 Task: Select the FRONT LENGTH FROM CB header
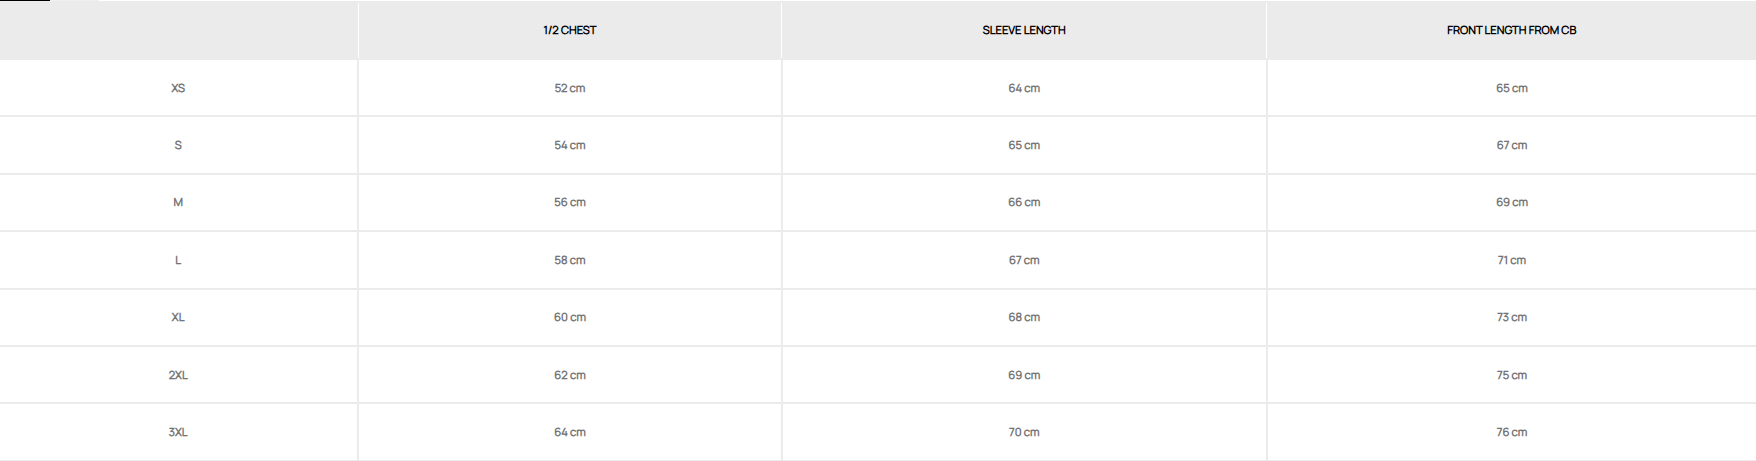click(x=1511, y=30)
